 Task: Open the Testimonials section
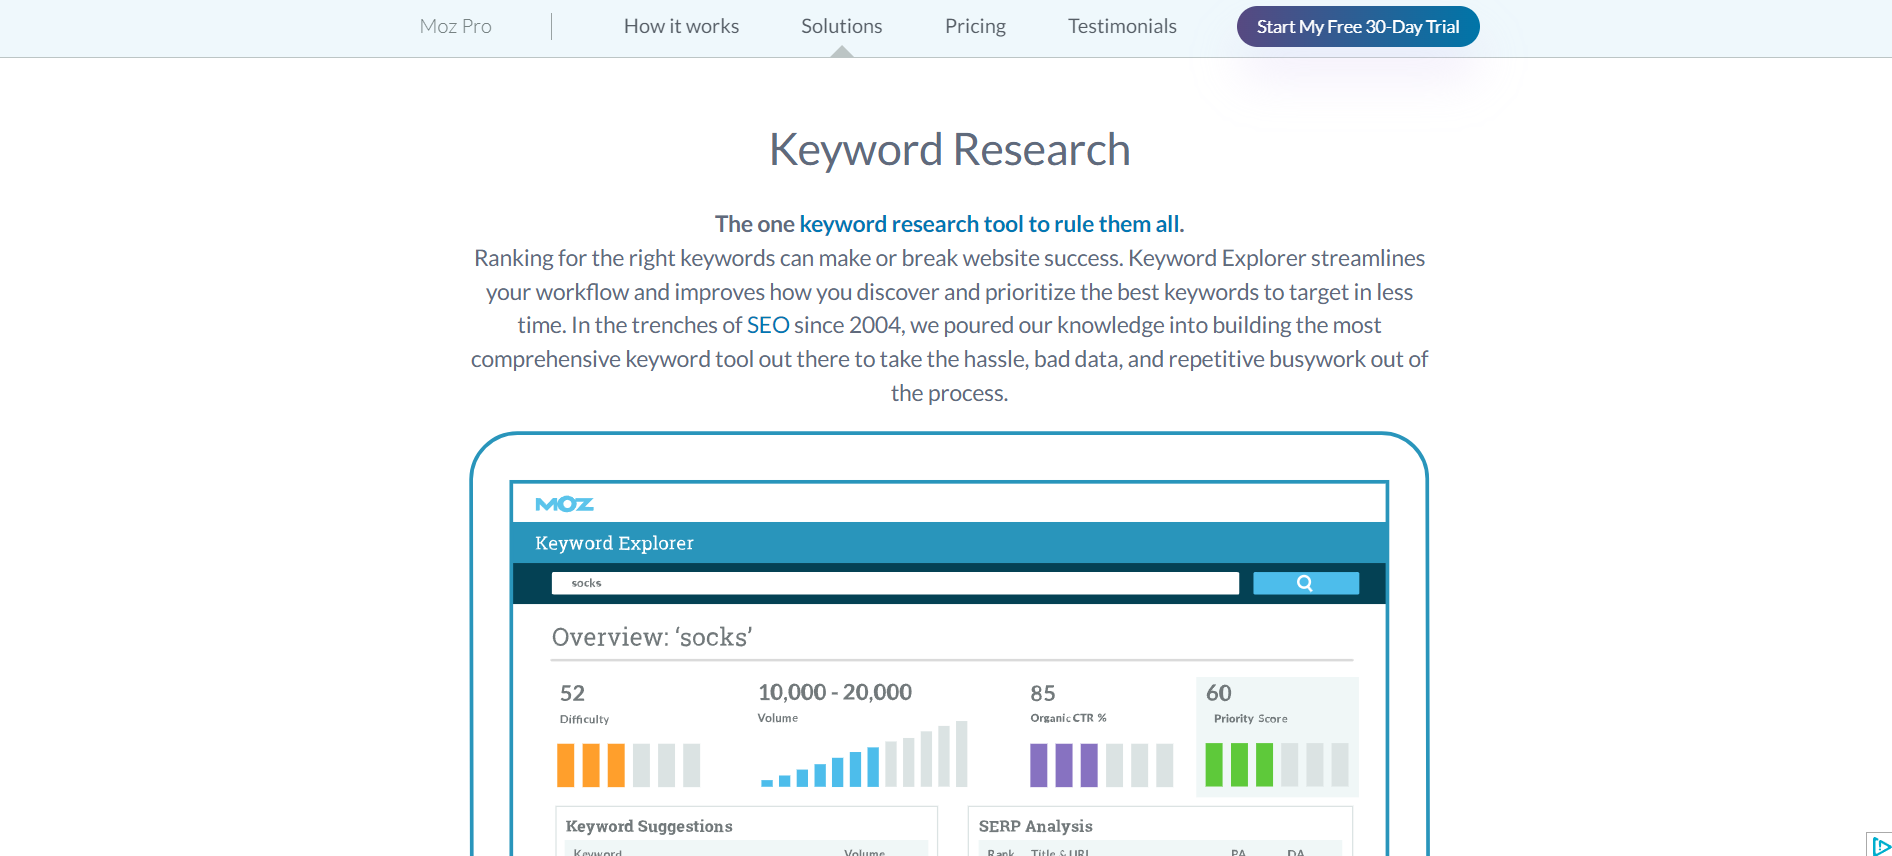1122,27
